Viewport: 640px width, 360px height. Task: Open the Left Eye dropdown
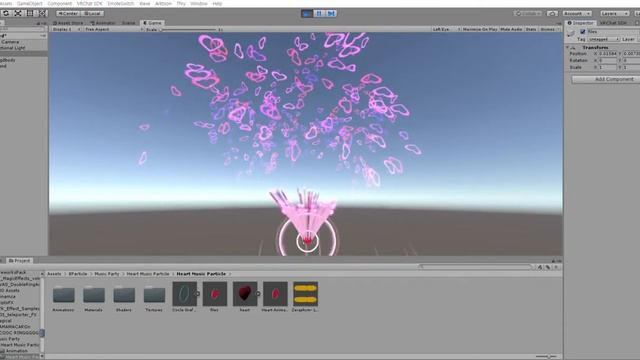click(446, 29)
